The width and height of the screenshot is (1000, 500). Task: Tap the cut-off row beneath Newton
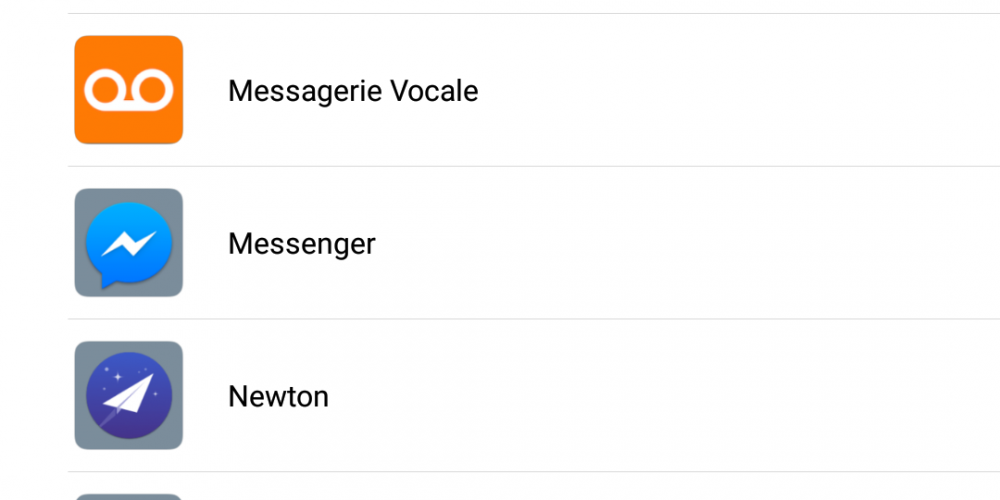534,487
